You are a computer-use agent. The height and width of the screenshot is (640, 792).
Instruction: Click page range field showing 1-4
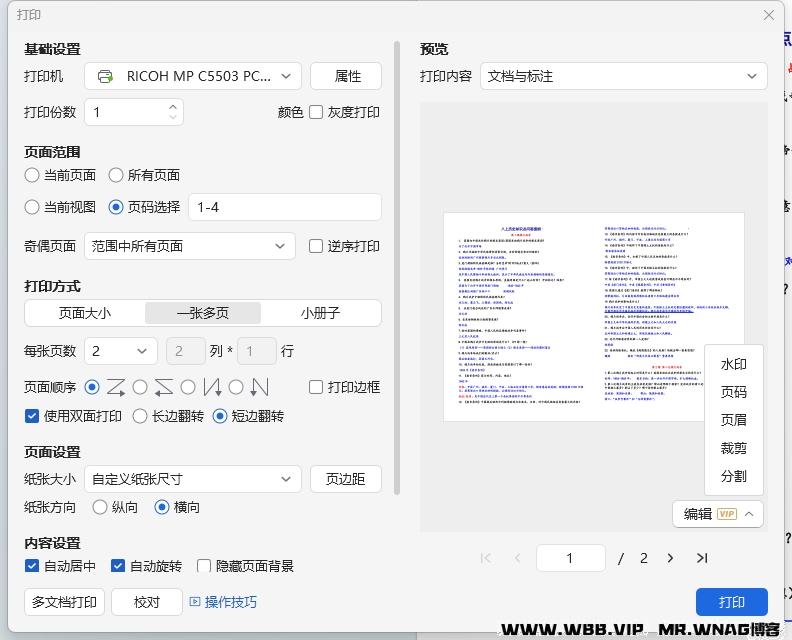pyautogui.click(x=285, y=207)
